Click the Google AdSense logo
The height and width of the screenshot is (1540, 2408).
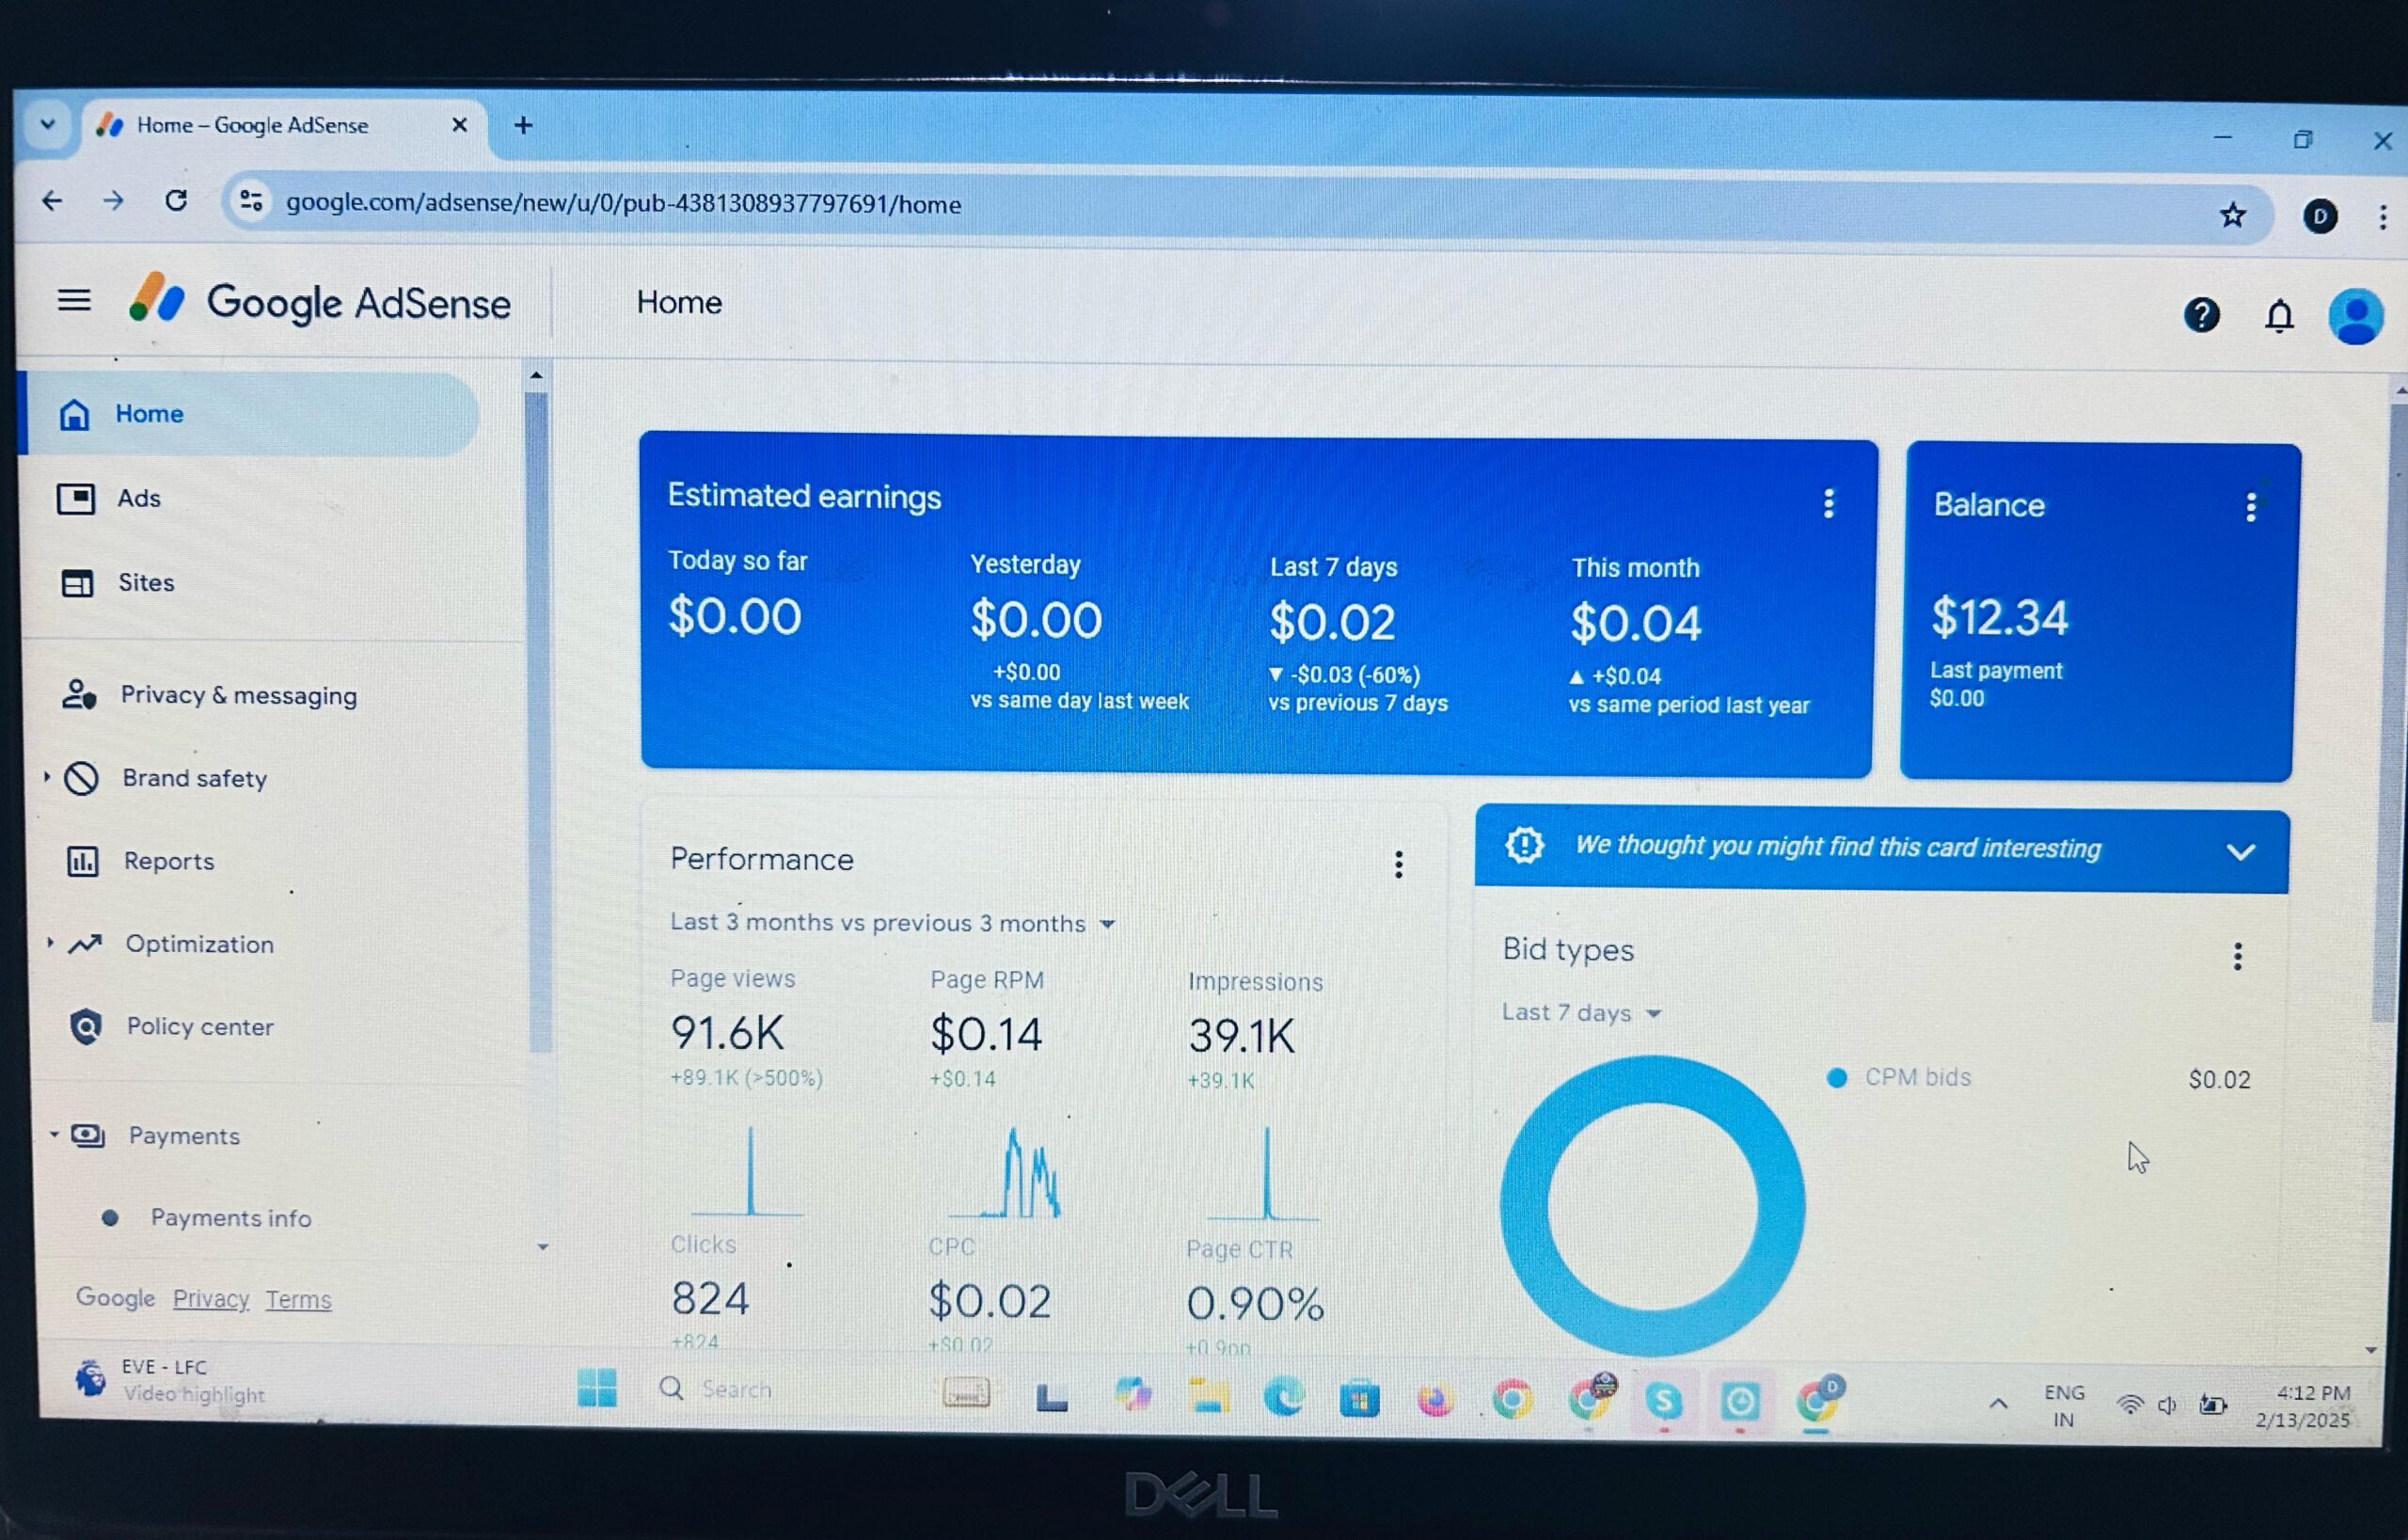click(x=319, y=300)
